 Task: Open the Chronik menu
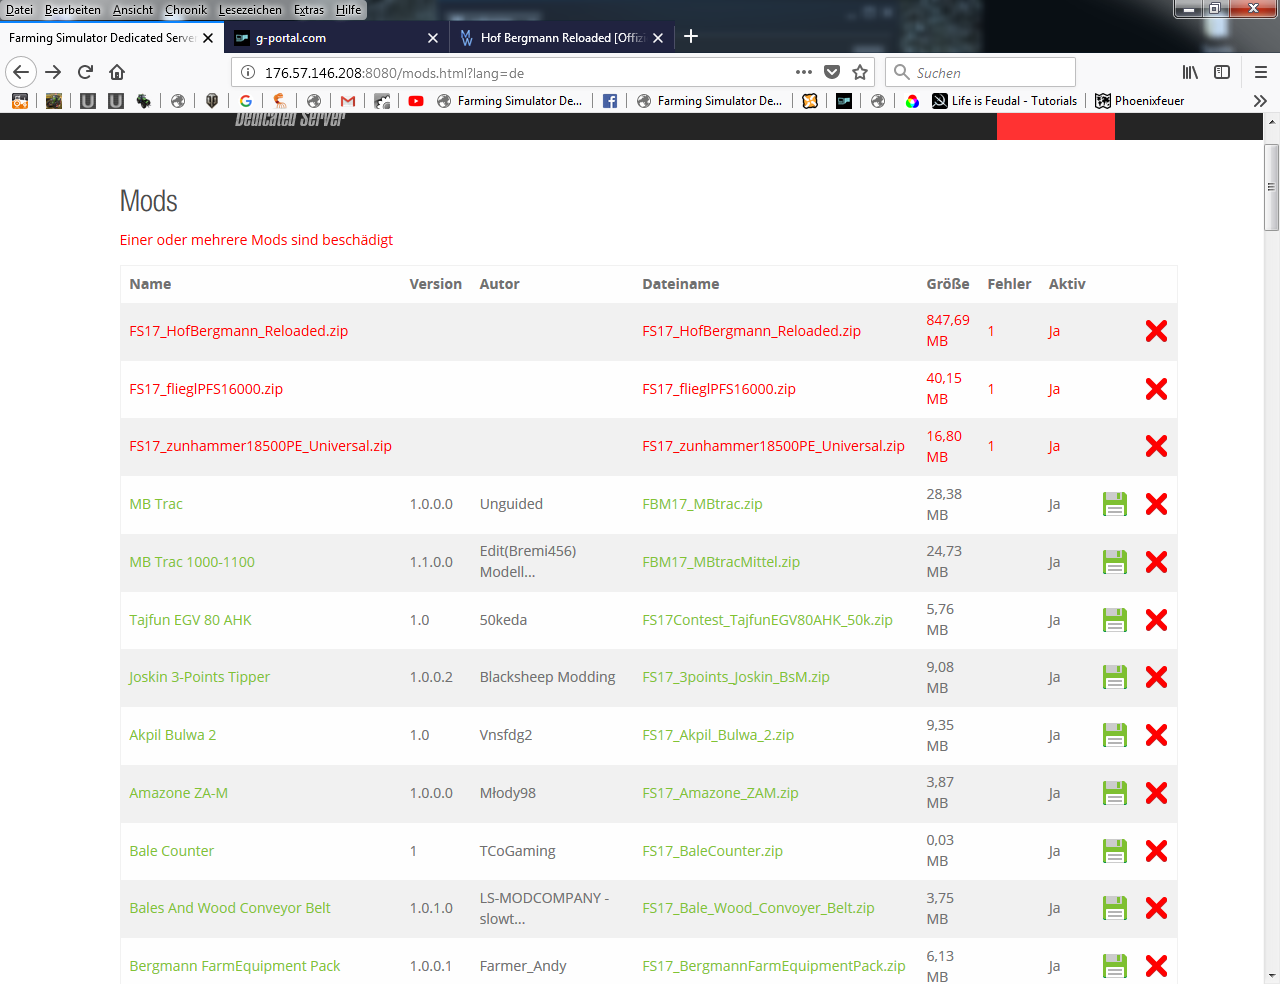coord(186,10)
